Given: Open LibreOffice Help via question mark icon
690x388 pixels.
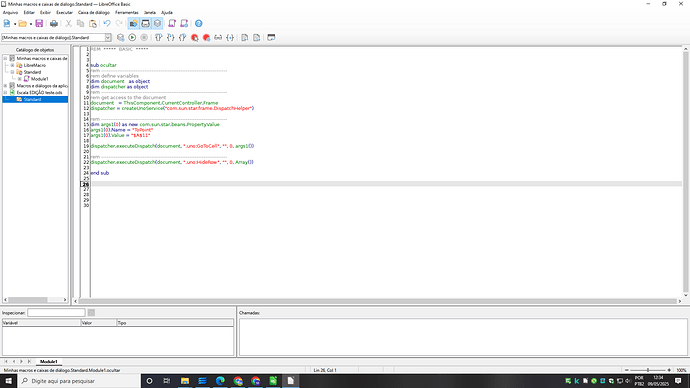Looking at the screenshot, I should tap(198, 24).
